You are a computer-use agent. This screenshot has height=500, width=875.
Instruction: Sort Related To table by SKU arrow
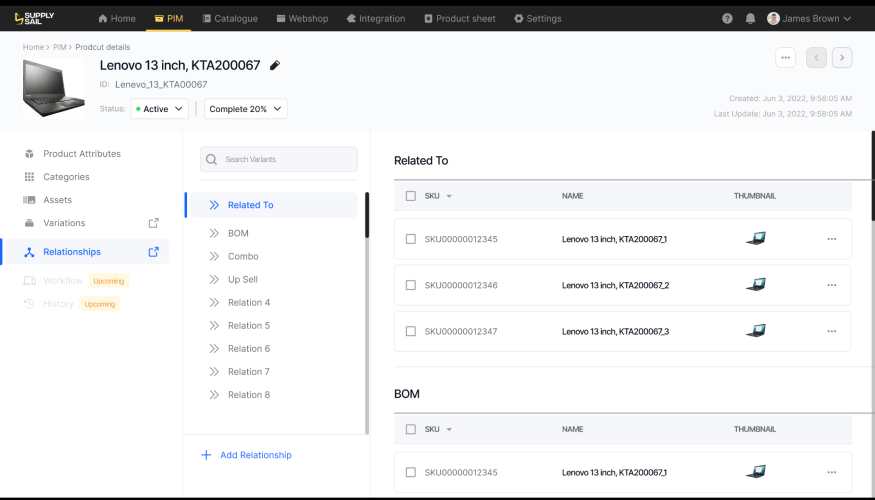(x=449, y=196)
